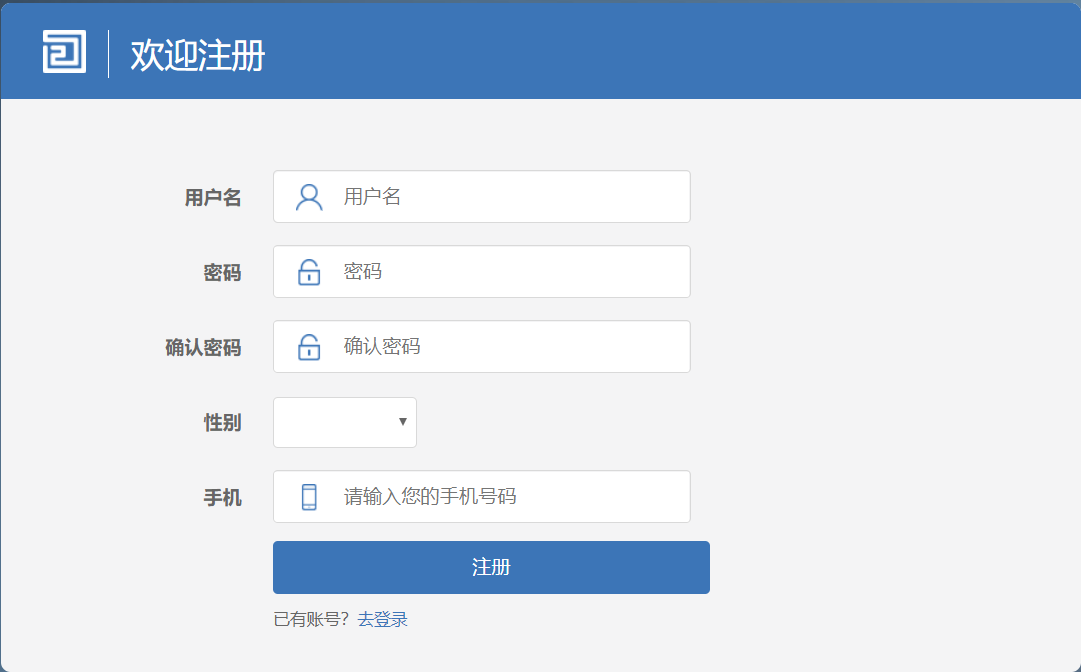Click the user silhouette icon in 用户名 field
This screenshot has width=1081, height=672.
click(x=309, y=197)
